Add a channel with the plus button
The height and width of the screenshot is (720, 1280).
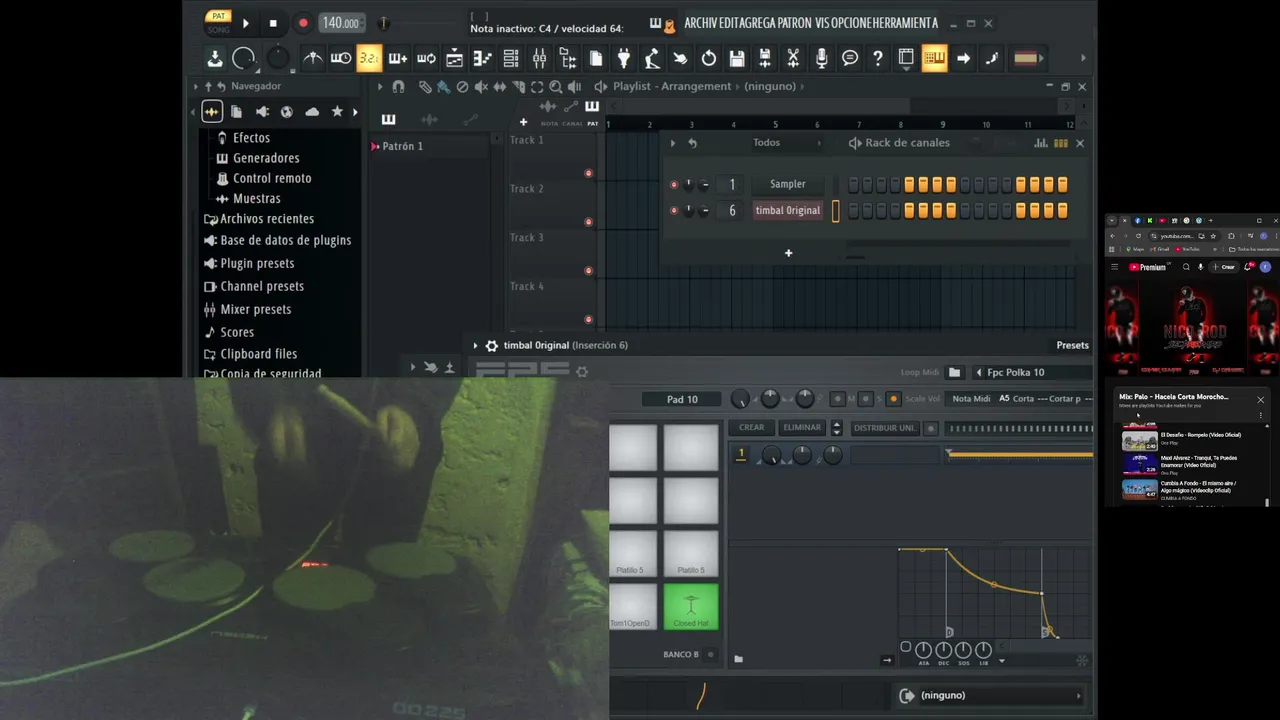(788, 253)
